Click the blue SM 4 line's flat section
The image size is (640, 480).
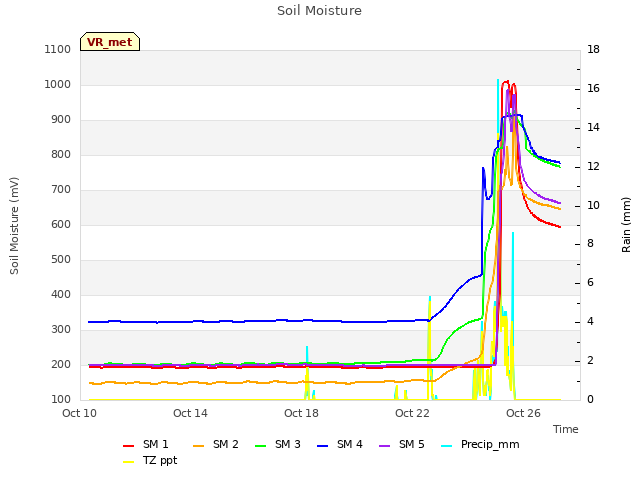[257, 322]
